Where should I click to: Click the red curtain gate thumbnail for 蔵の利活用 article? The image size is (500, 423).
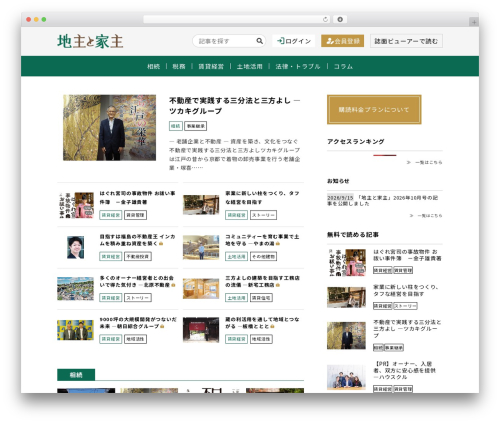pos(201,329)
